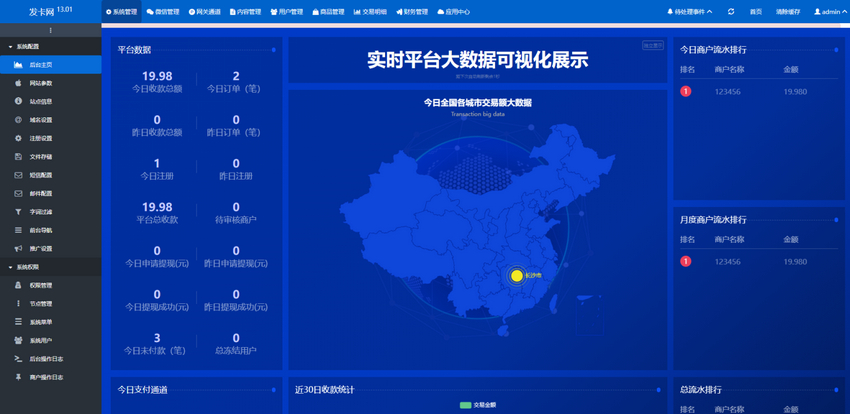The height and width of the screenshot is (414, 850).
Task: Click the 后台操作日志 terminal icon
Action: (x=18, y=359)
